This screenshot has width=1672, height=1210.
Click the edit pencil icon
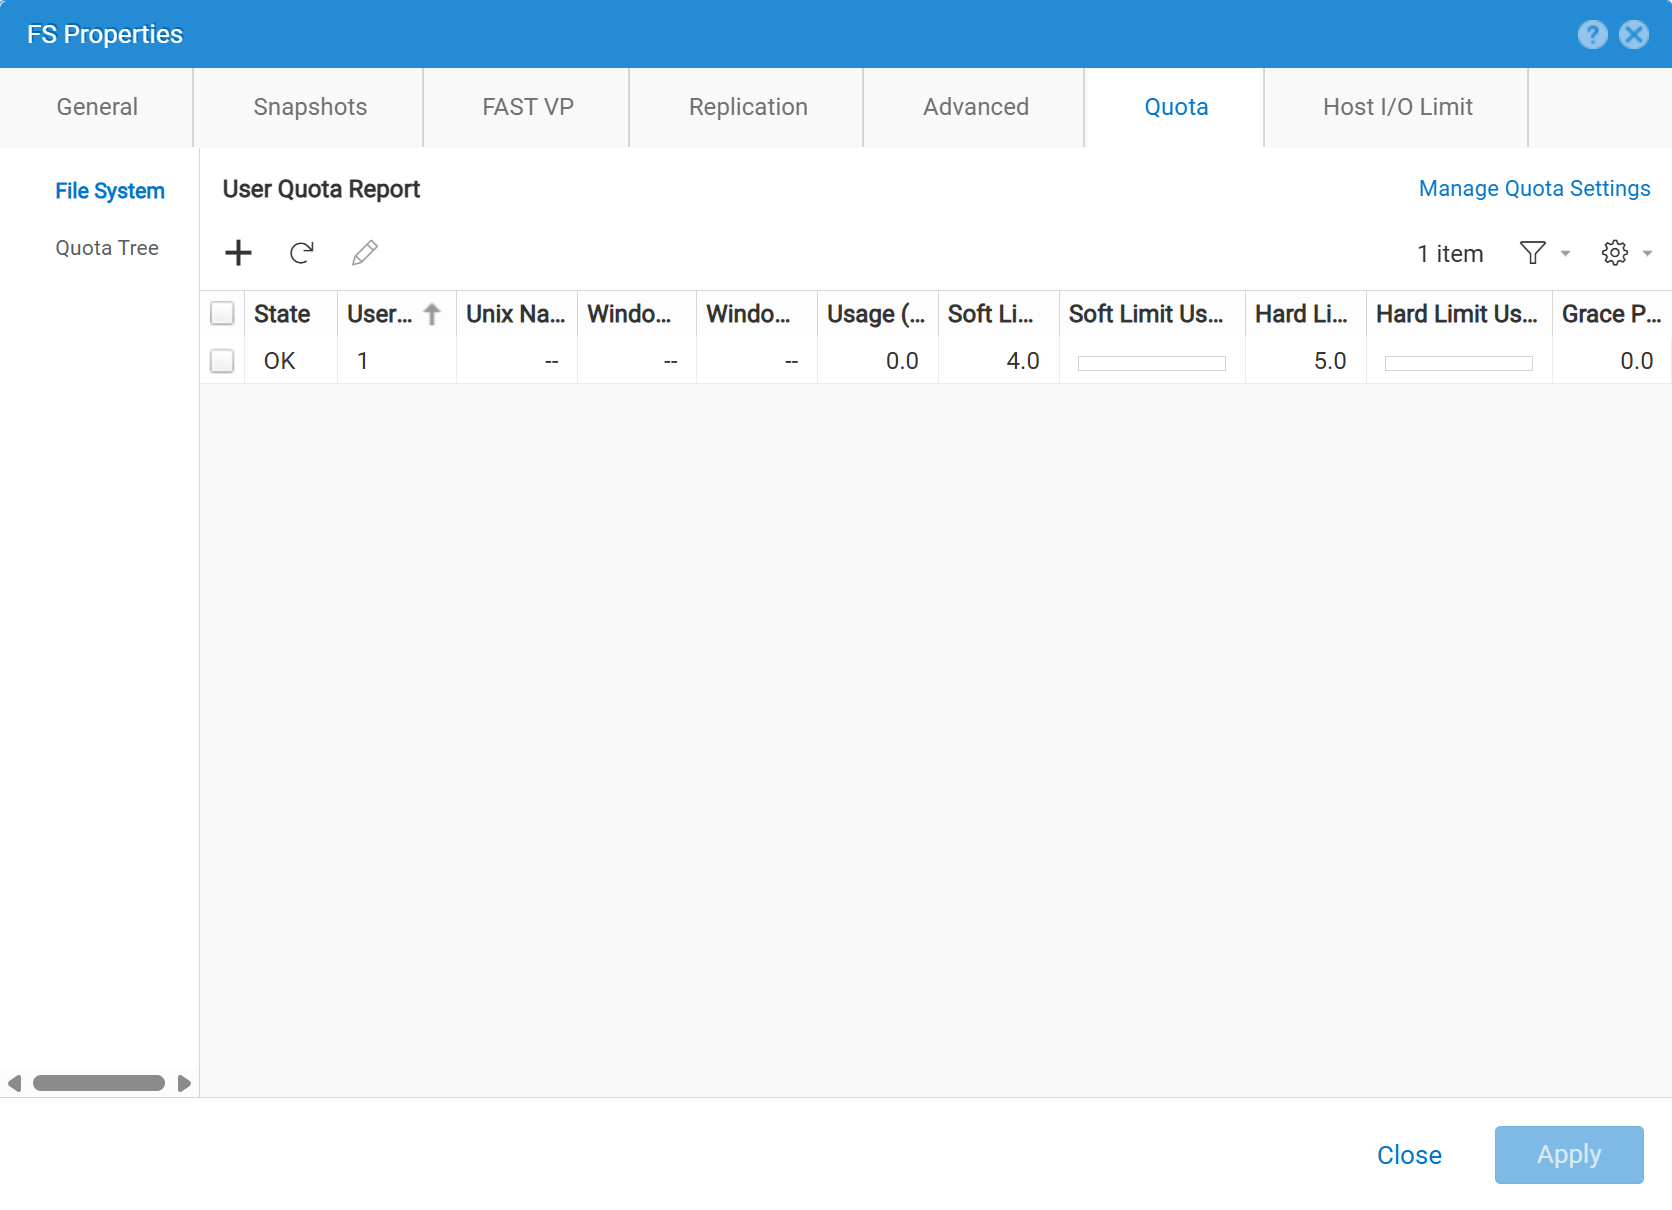click(x=365, y=253)
